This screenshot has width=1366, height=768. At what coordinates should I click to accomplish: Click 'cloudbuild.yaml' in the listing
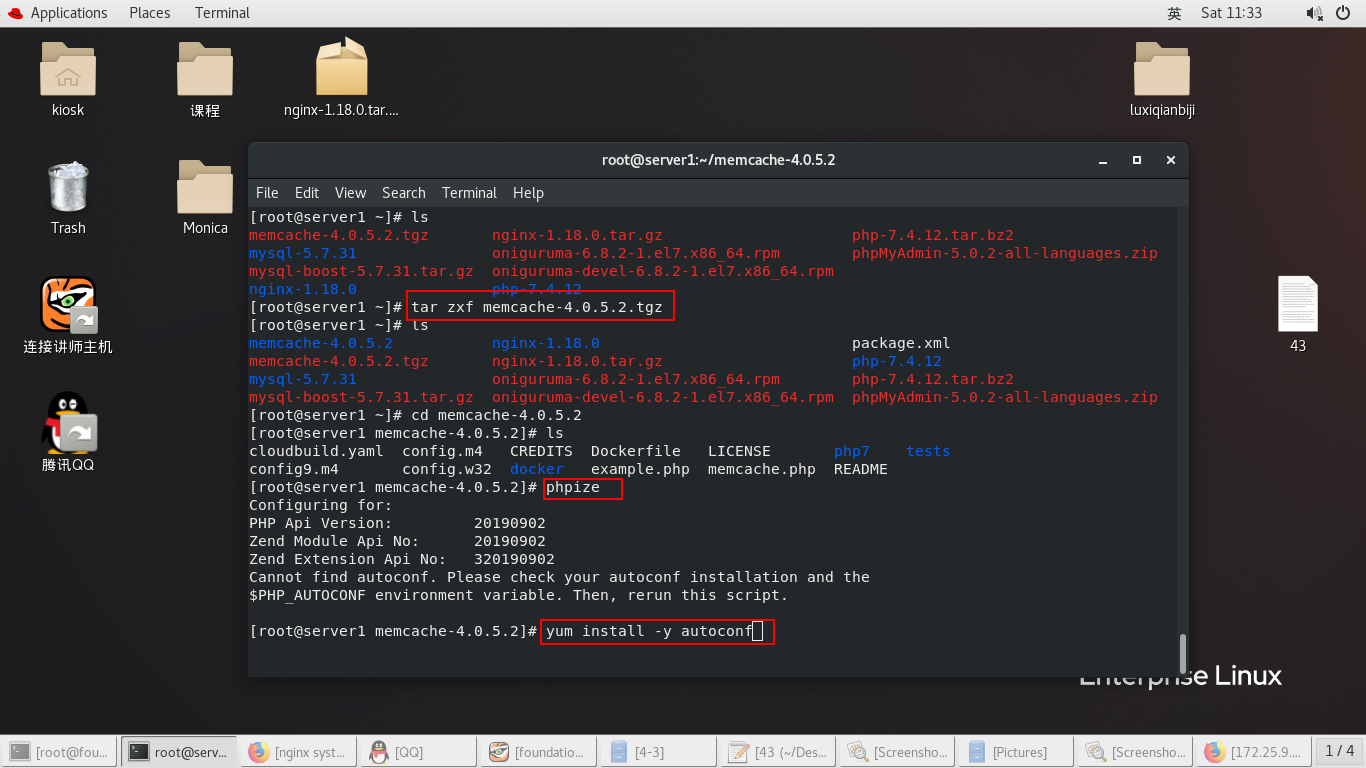(316, 451)
